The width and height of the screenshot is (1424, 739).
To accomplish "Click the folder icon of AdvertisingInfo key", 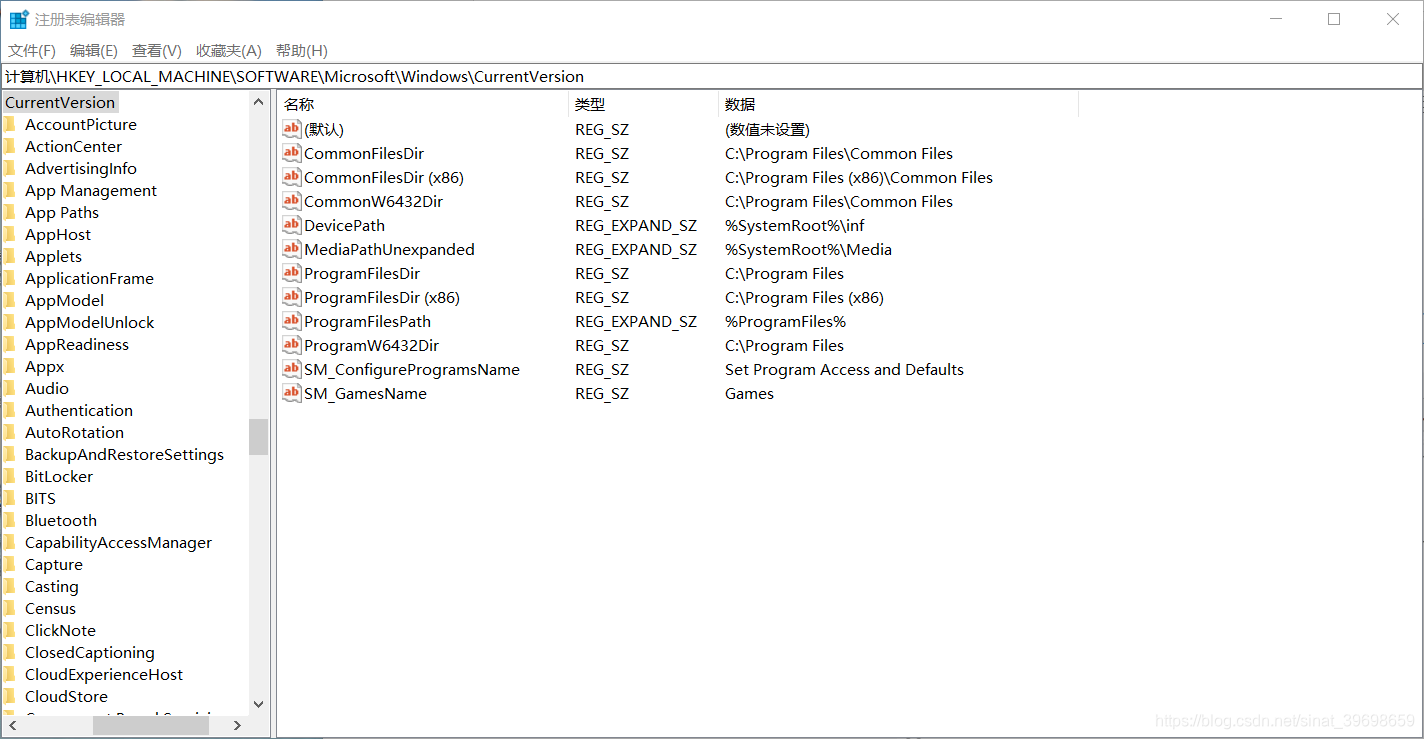I will (10, 168).
